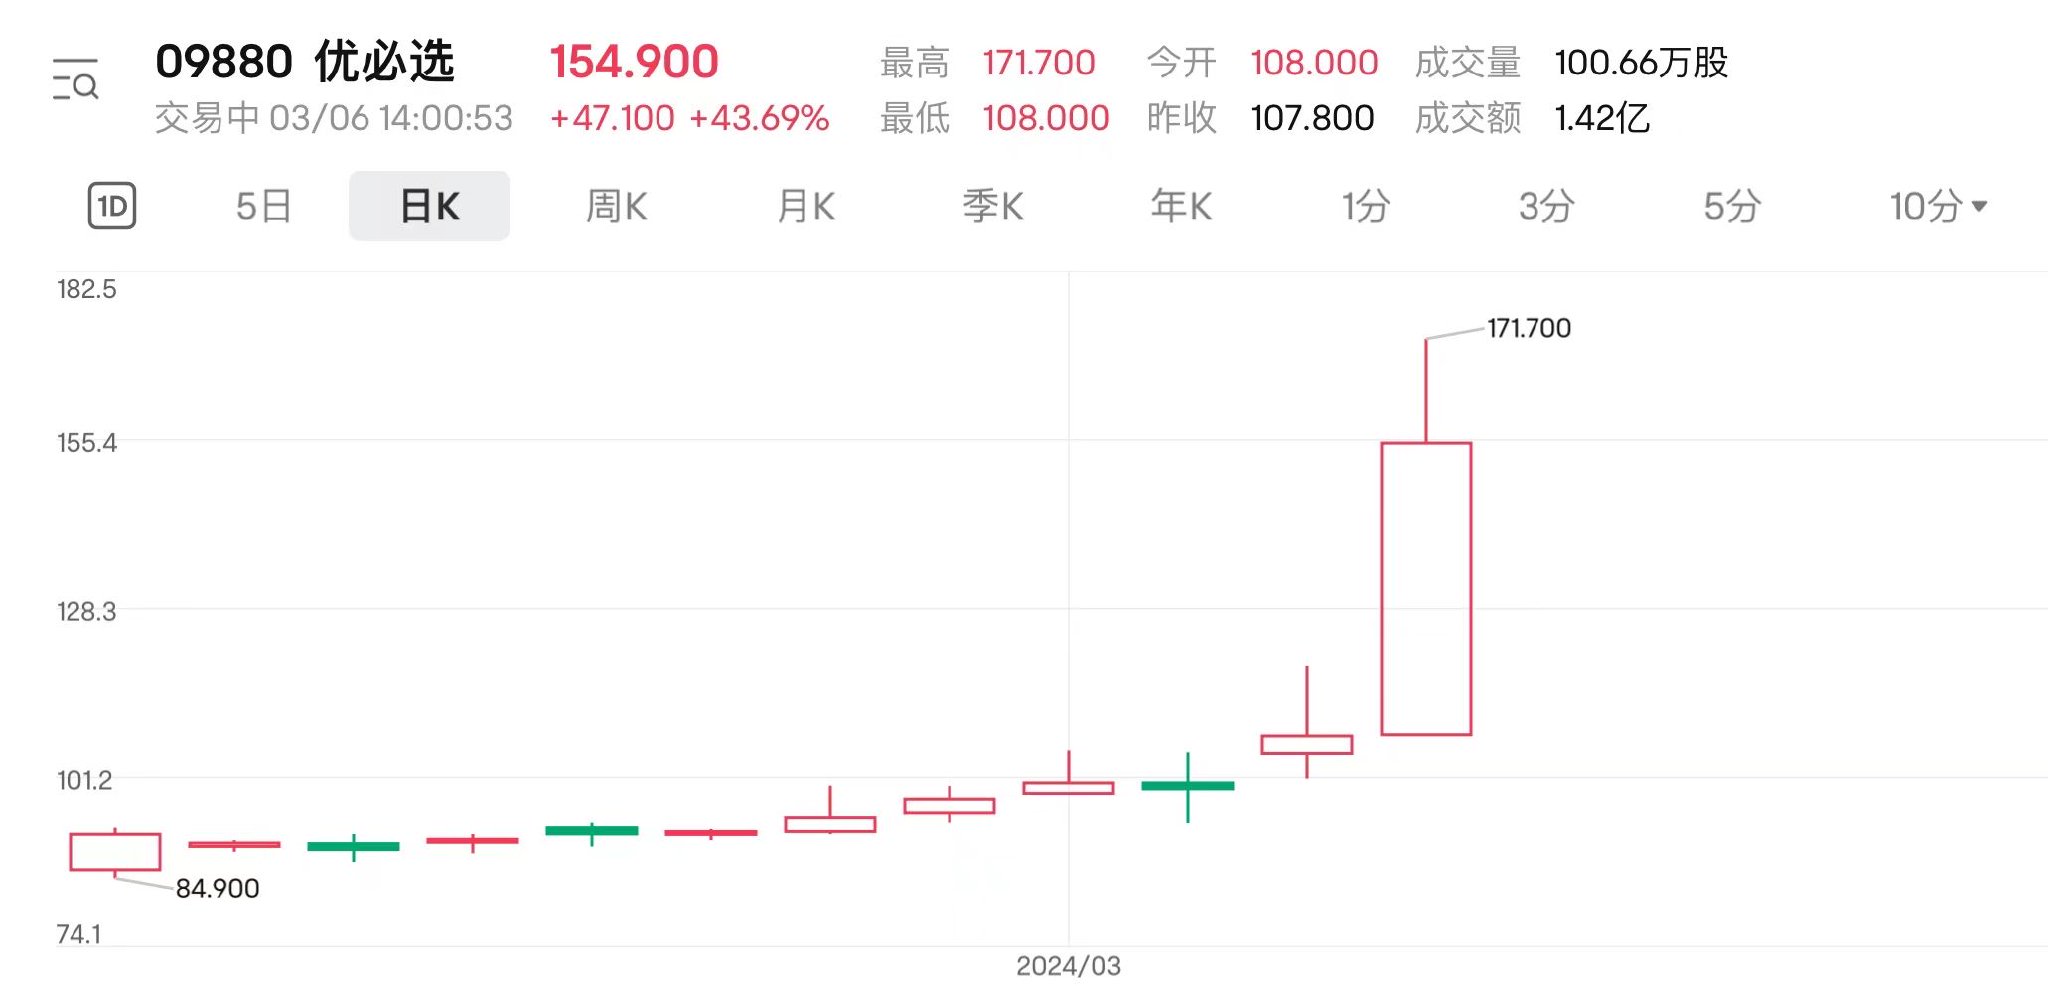
Task: Open the 月K monthly chart
Action: (x=806, y=206)
